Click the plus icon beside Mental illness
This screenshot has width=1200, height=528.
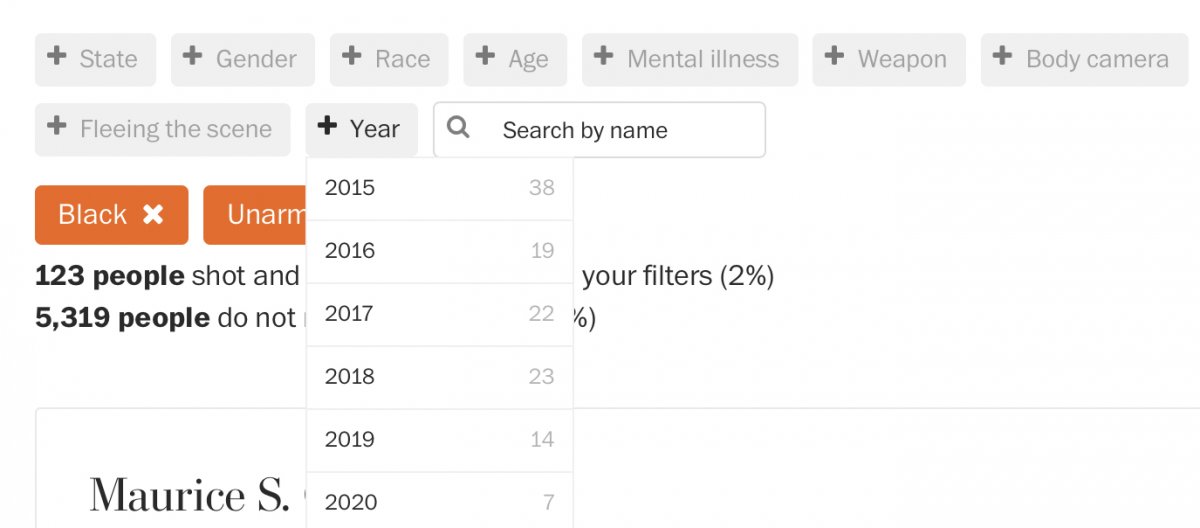pyautogui.click(x=604, y=57)
